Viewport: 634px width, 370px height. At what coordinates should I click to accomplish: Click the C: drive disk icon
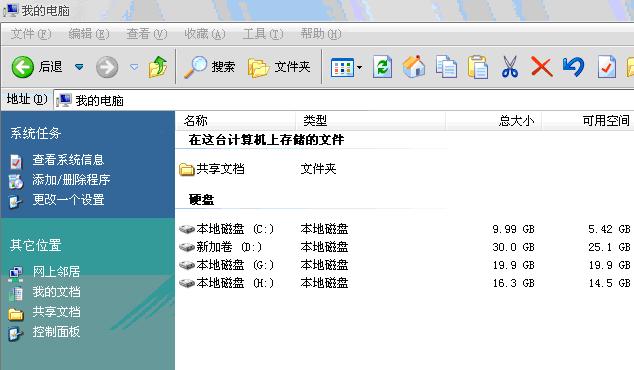[x=187, y=229]
